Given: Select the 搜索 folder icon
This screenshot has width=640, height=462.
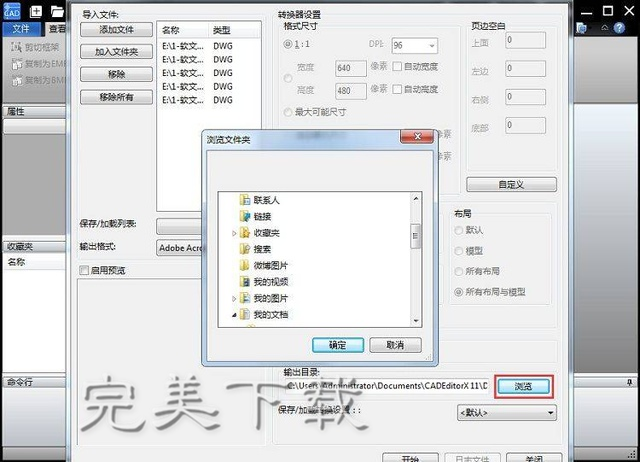Looking at the screenshot, I should coord(244,249).
